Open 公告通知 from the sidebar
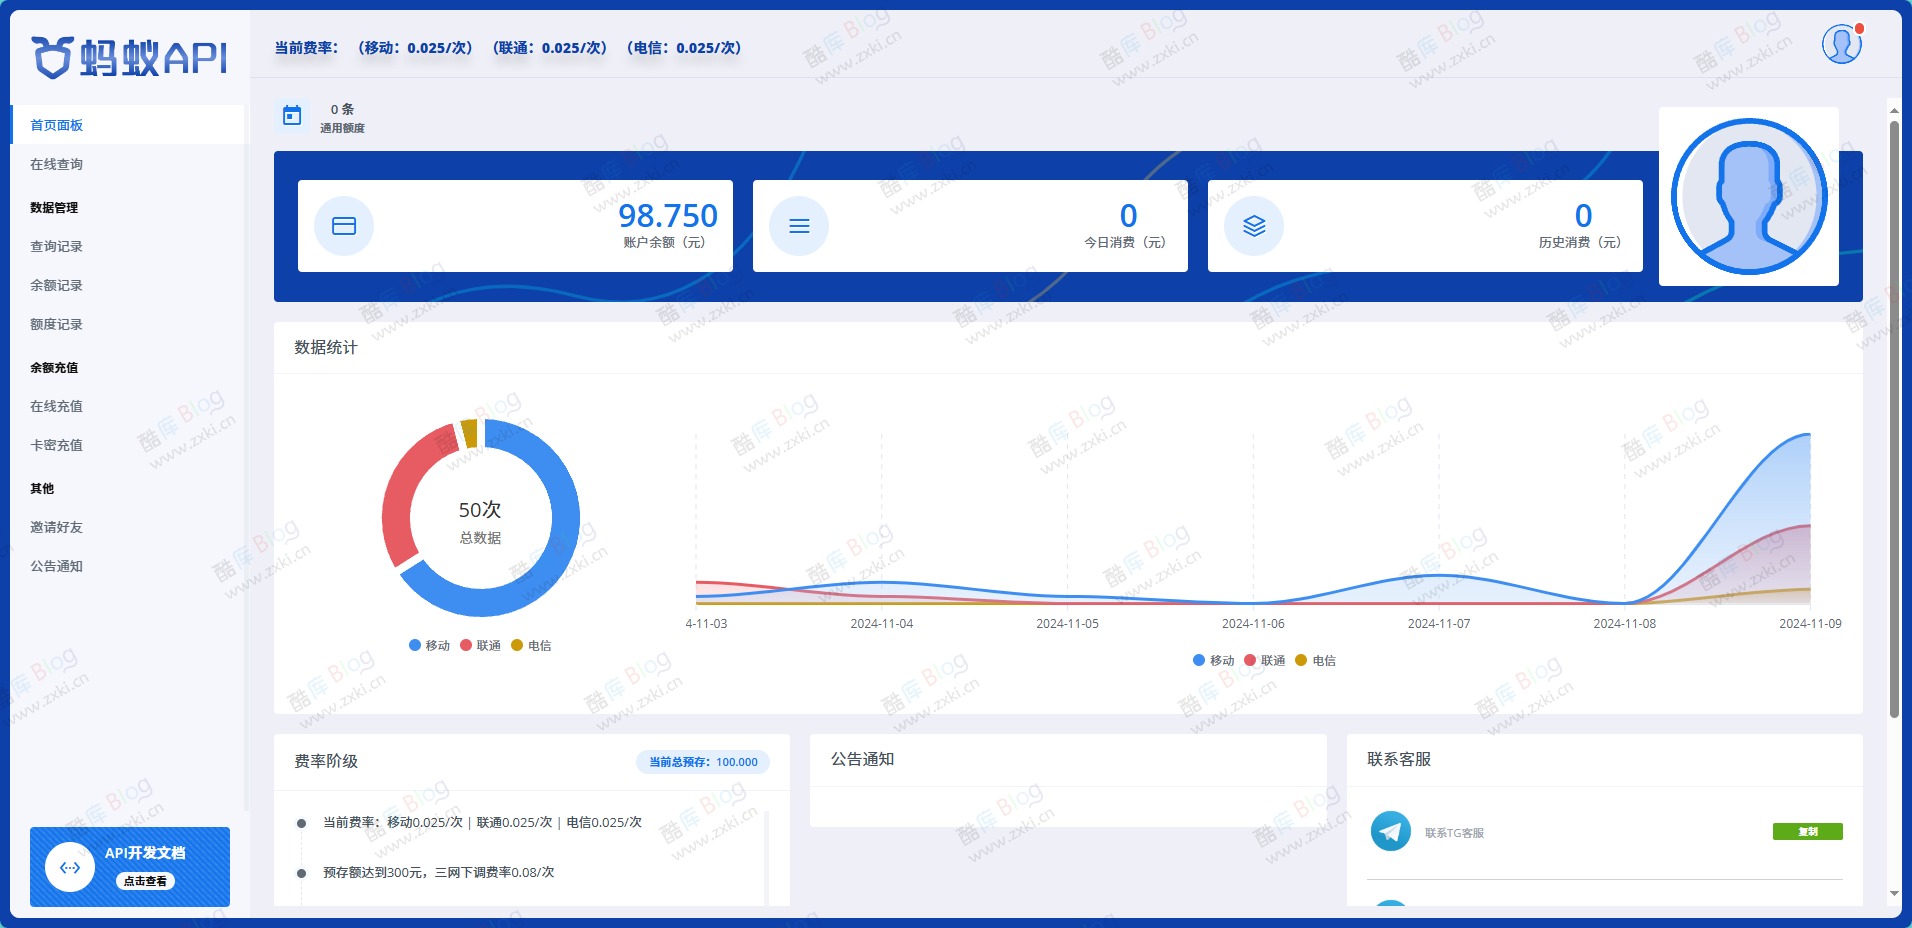1912x928 pixels. click(x=57, y=566)
